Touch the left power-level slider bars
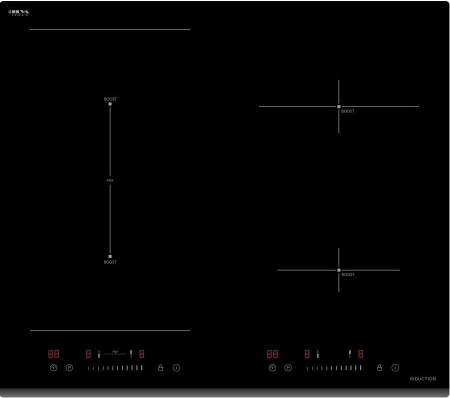 pos(115,368)
